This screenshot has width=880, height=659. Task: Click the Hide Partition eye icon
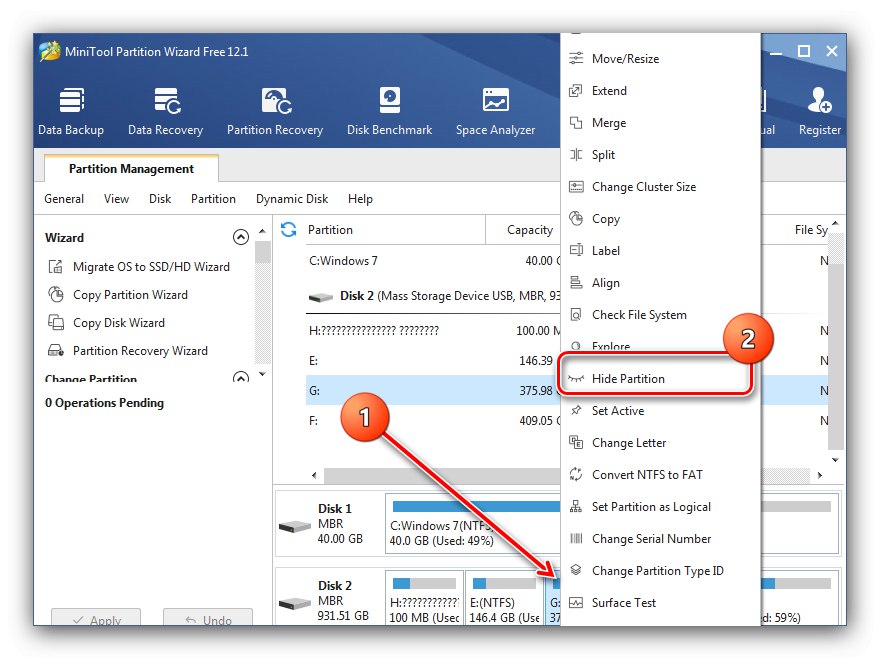(576, 378)
